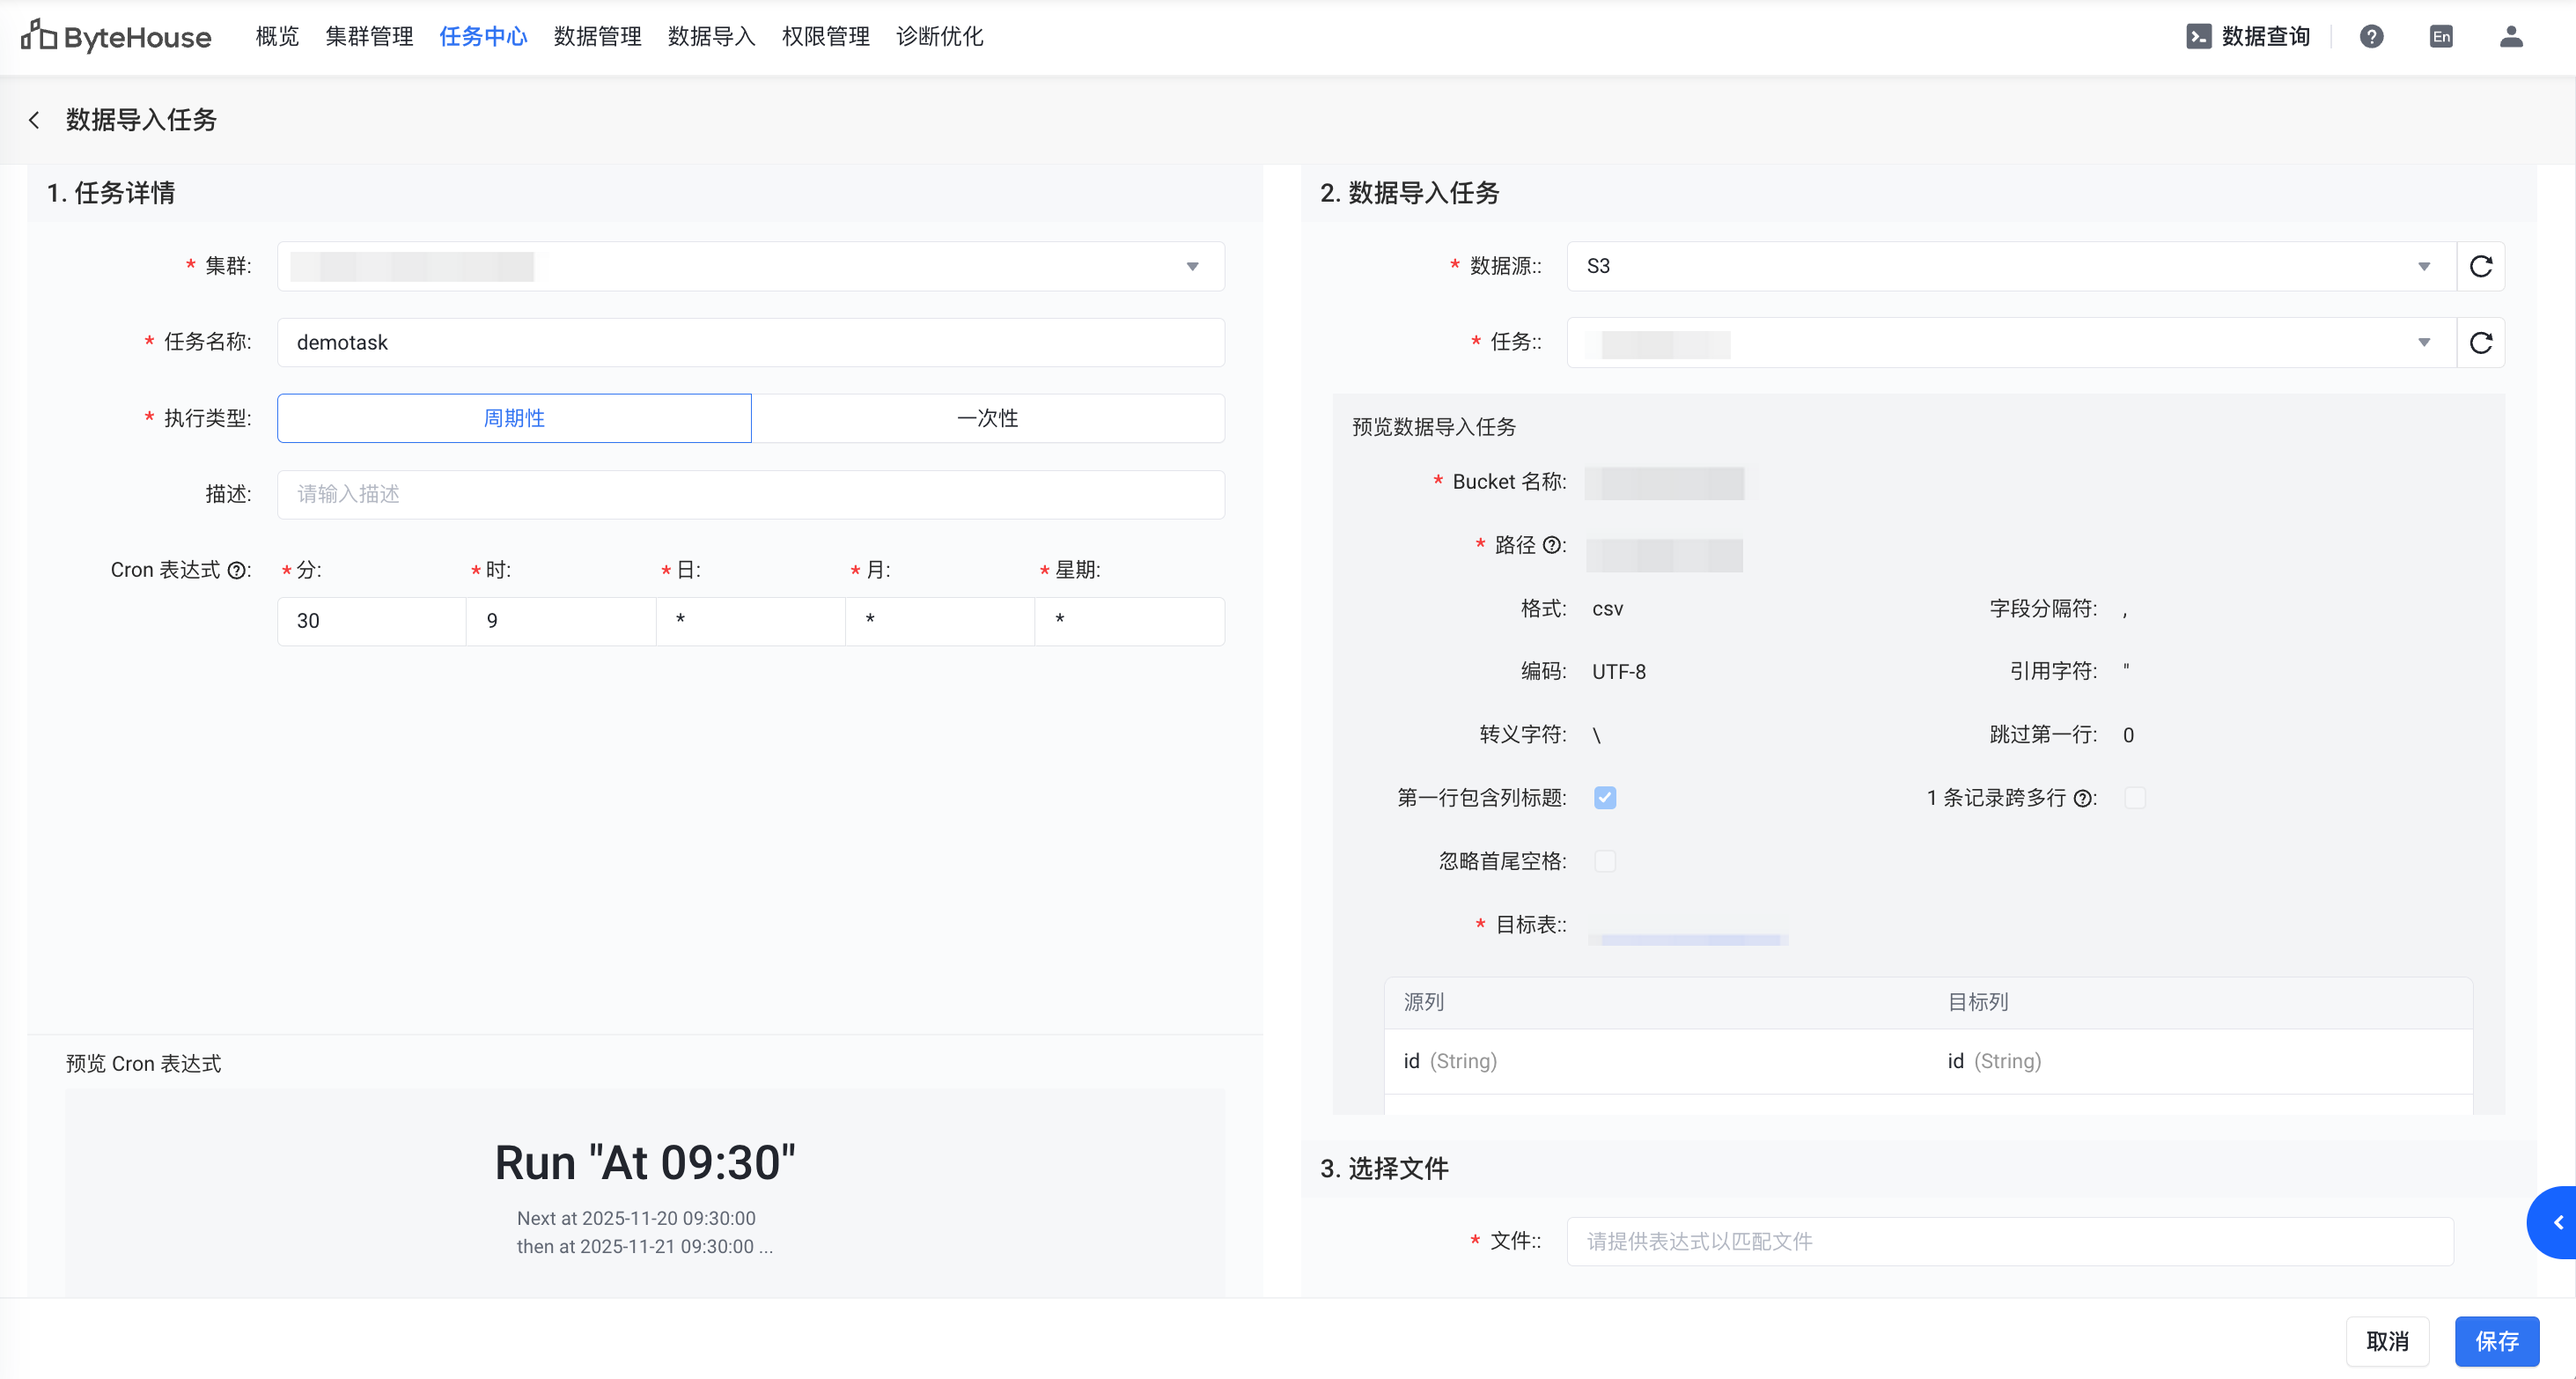
Task: Refresh the 数据源 list
Action: click(2480, 266)
